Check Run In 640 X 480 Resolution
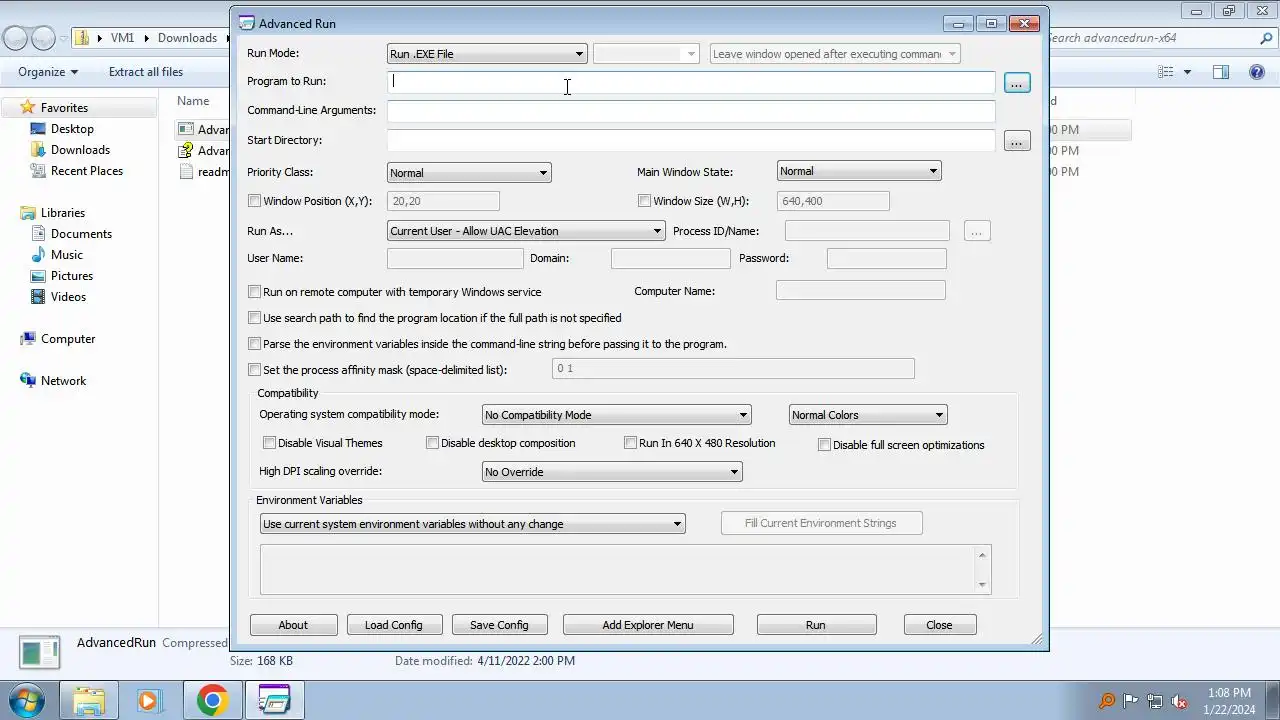Screen dimensions: 1280x720 [630, 443]
